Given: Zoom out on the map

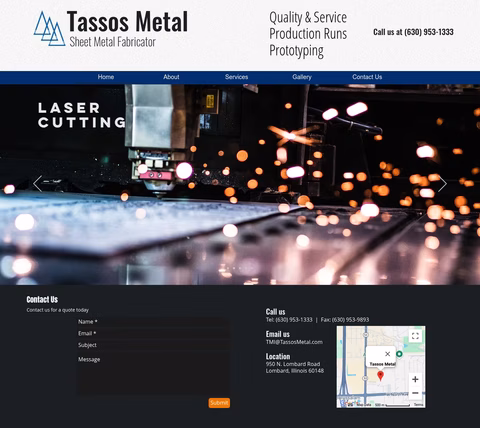Looking at the screenshot, I should coord(415,393).
